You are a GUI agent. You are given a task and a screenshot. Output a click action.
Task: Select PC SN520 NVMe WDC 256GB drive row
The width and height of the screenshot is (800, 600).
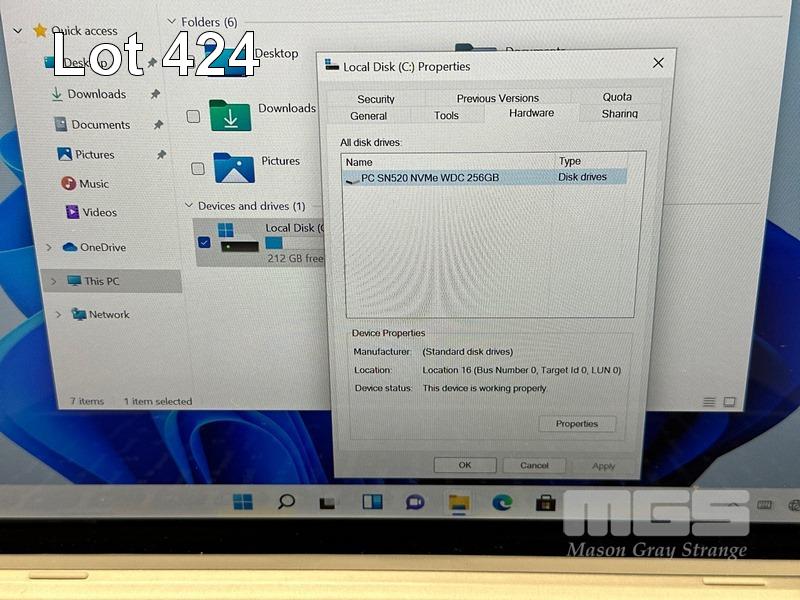(430, 177)
